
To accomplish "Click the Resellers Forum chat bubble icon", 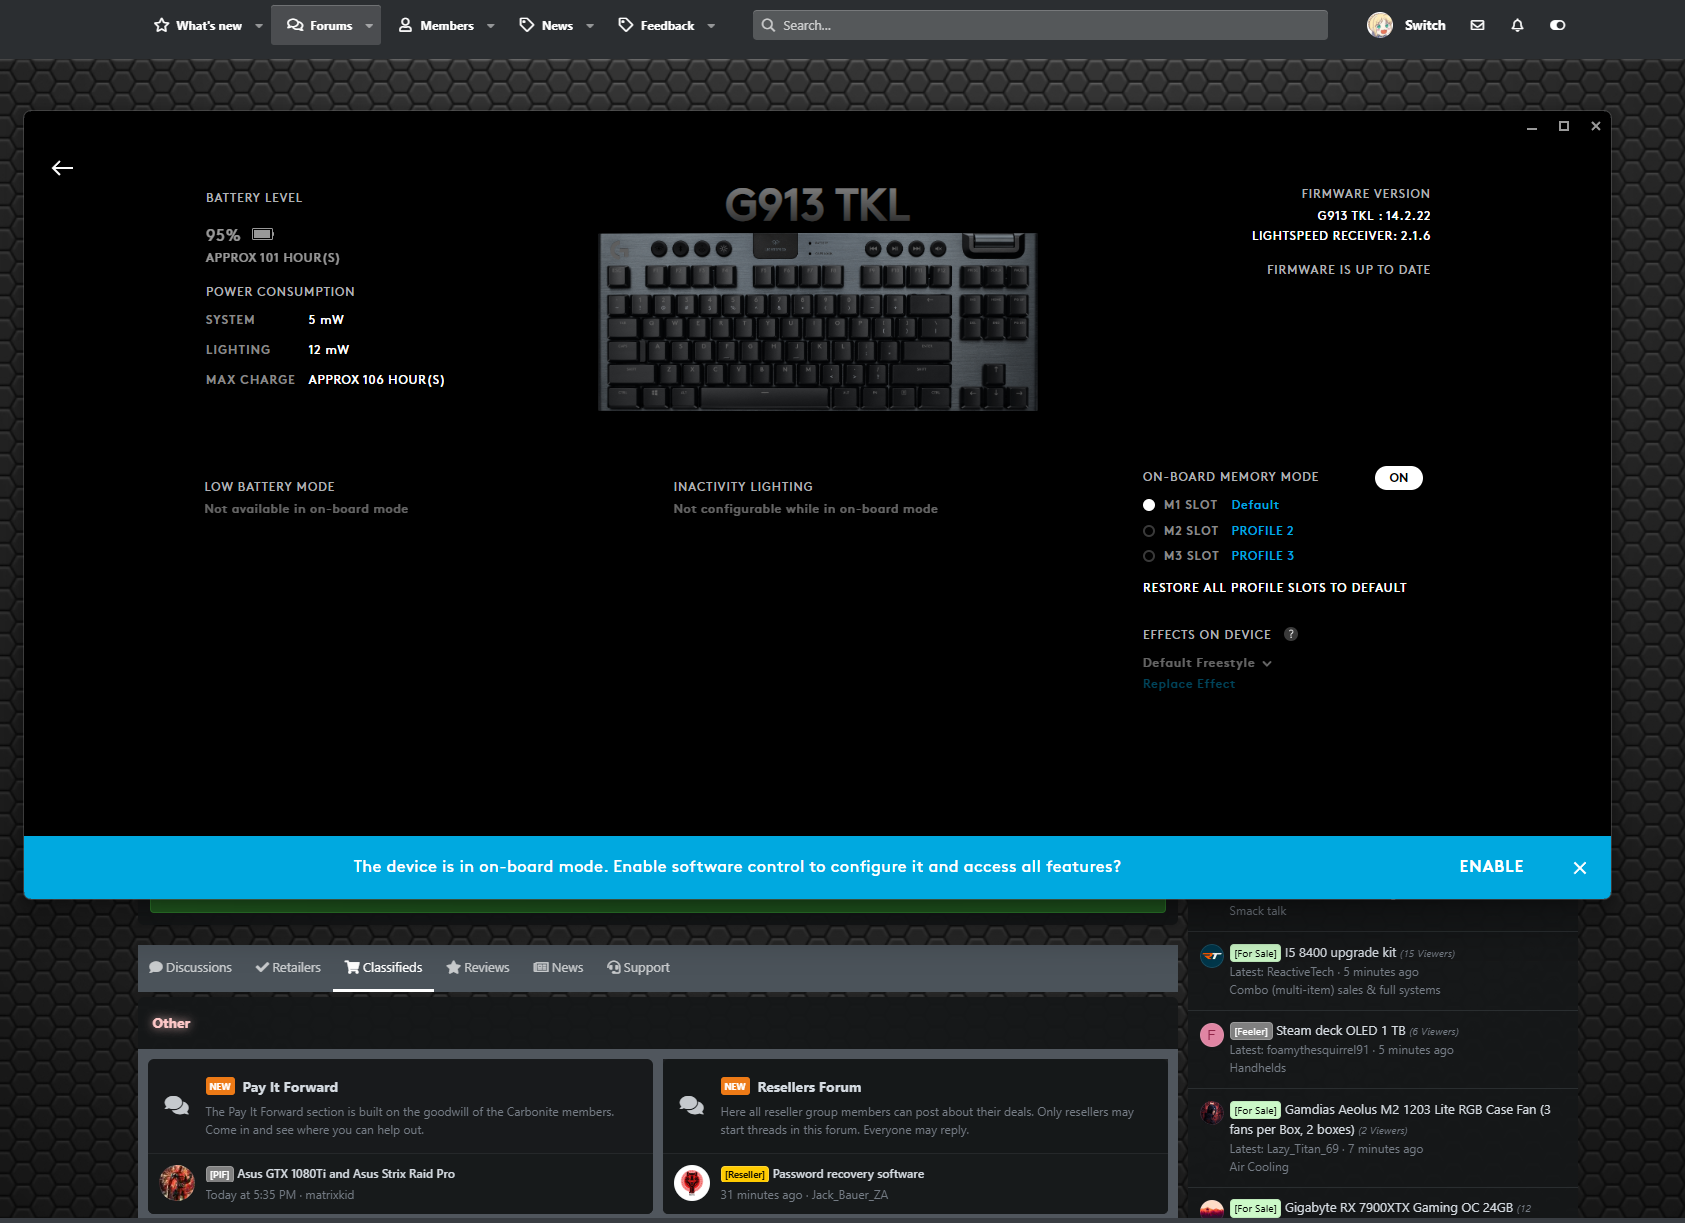I will (x=692, y=1105).
